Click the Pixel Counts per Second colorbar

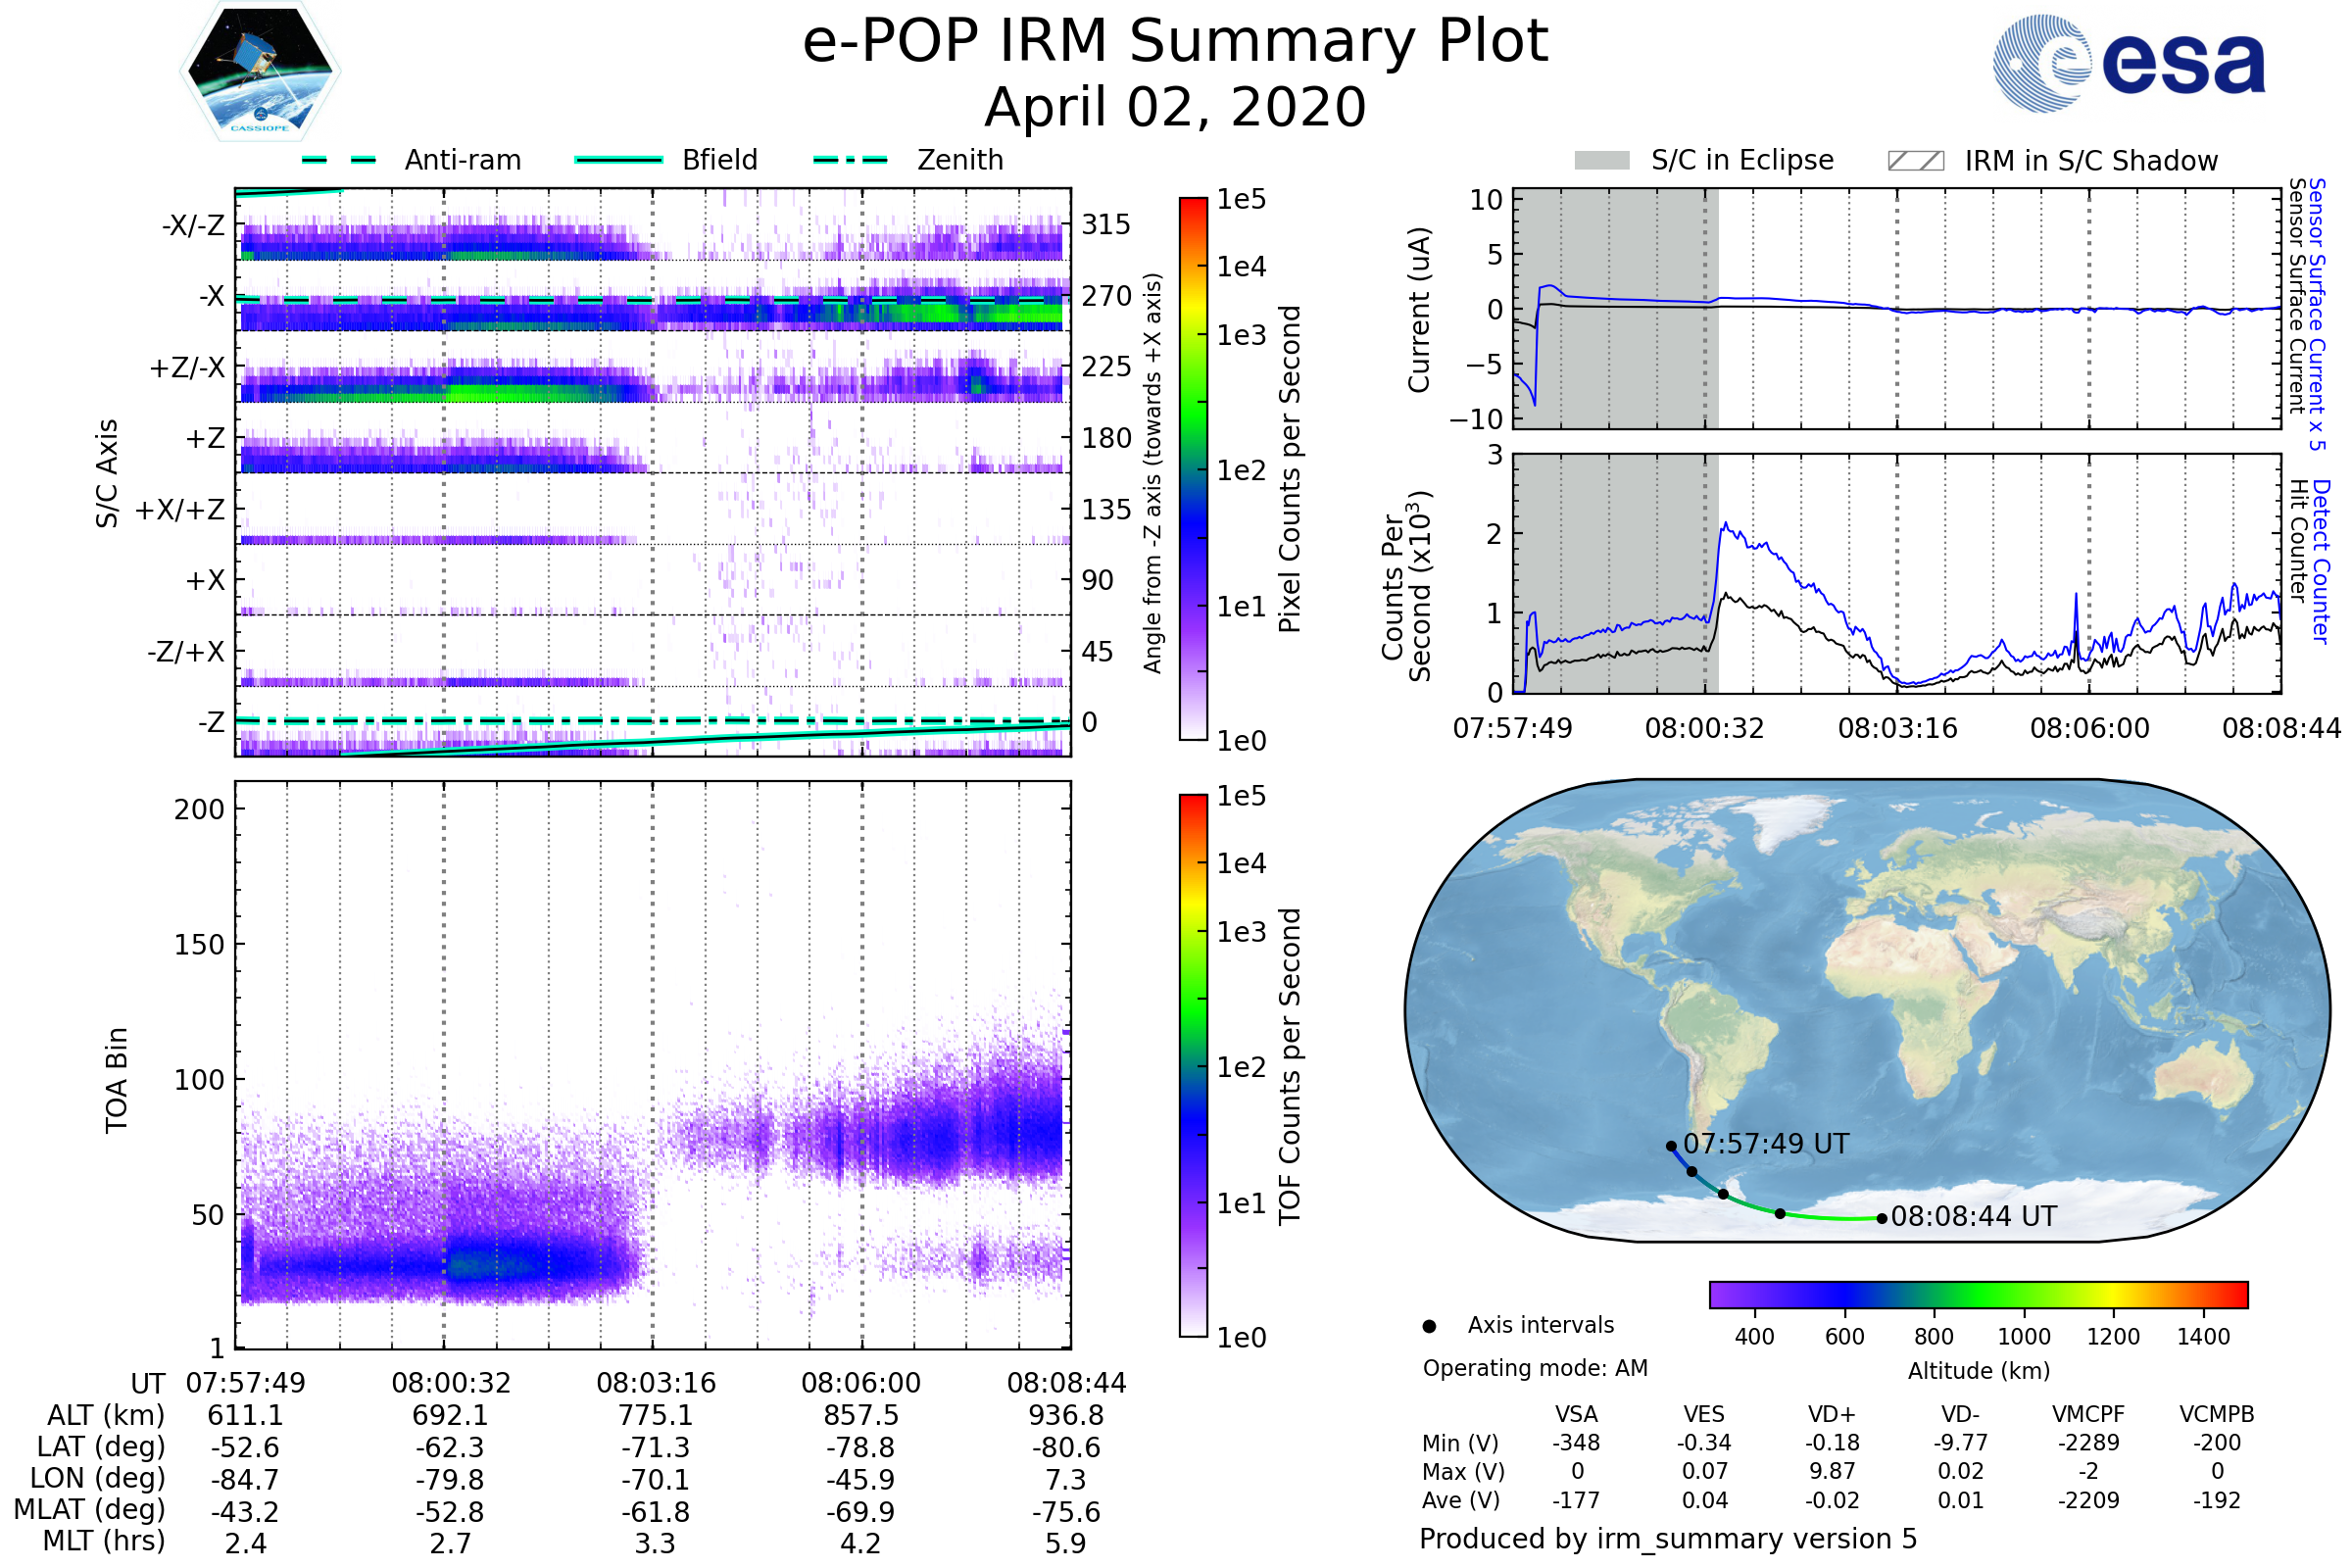[1193, 469]
